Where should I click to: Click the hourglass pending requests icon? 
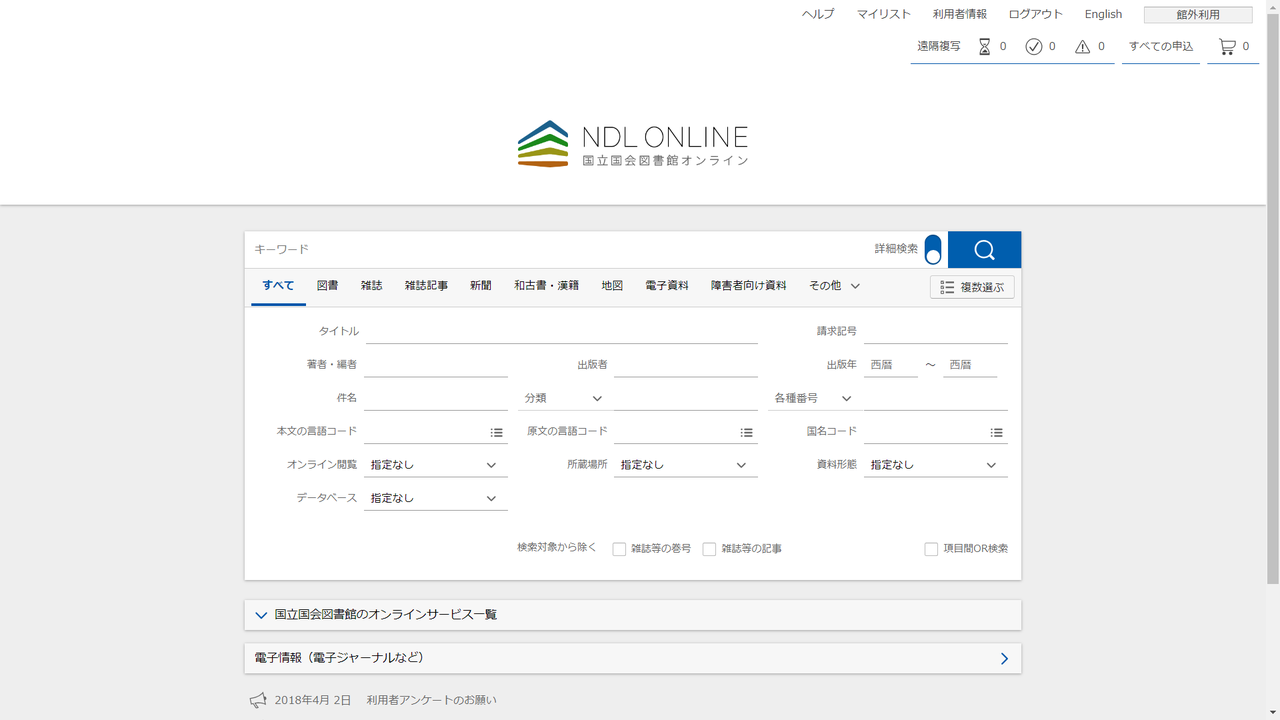click(984, 47)
